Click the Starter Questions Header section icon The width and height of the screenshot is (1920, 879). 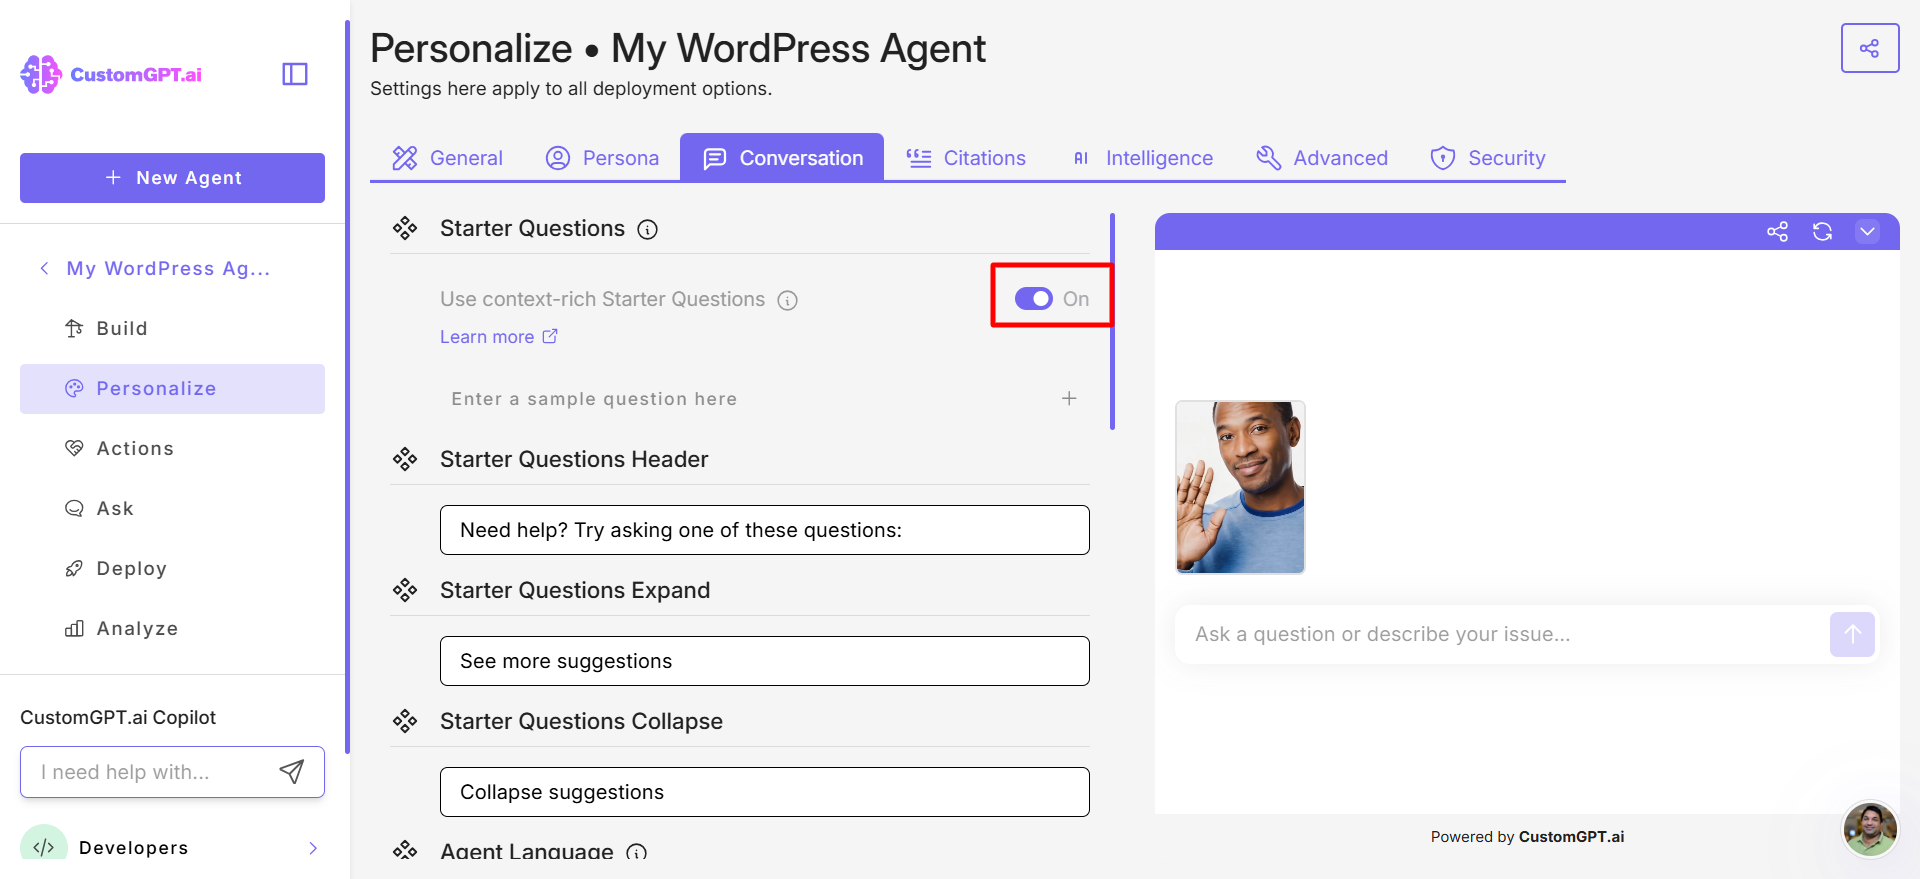tap(405, 459)
